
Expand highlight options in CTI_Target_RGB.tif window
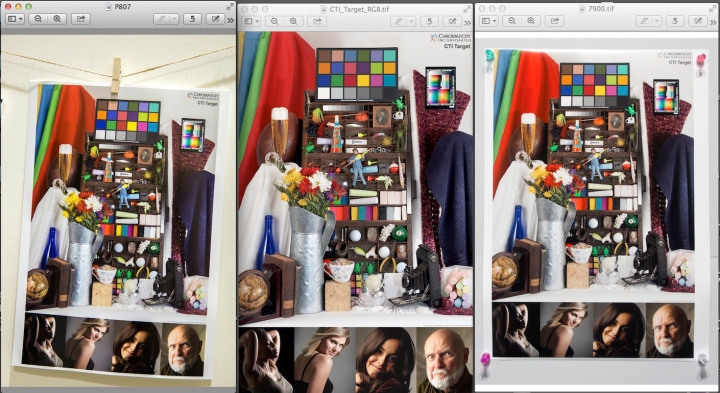411,21
